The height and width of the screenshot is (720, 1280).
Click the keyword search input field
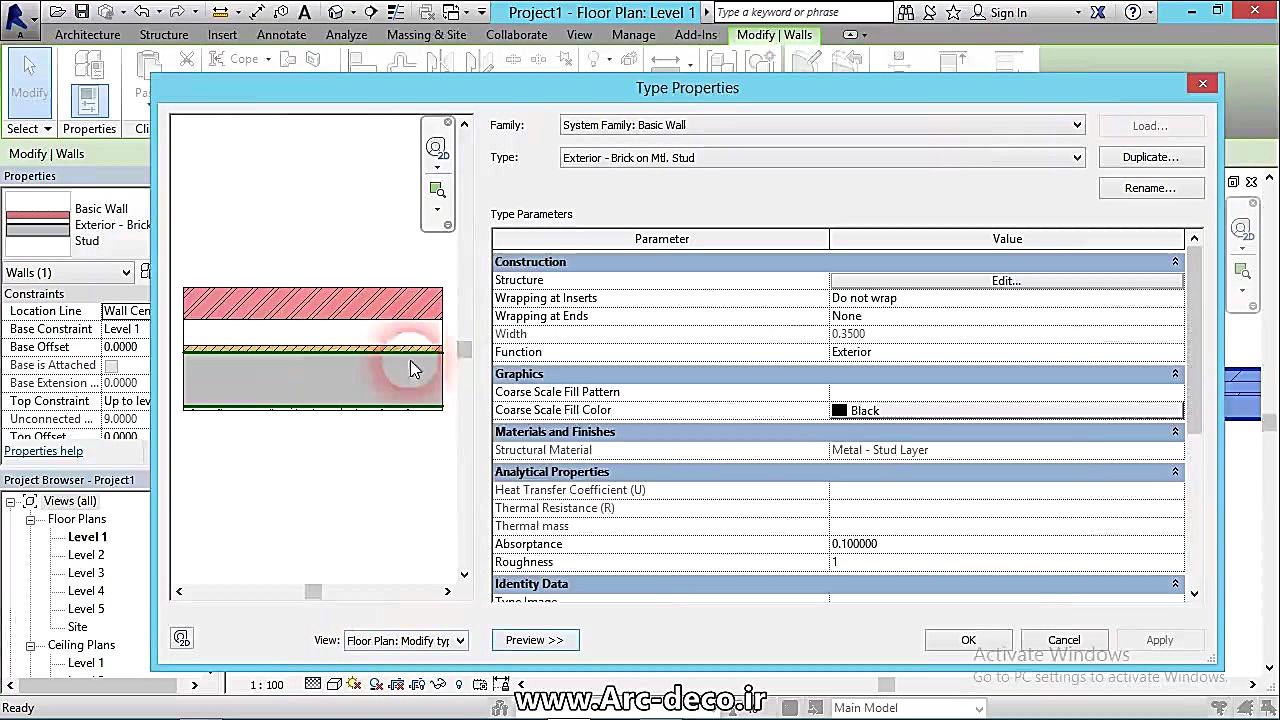pos(802,12)
